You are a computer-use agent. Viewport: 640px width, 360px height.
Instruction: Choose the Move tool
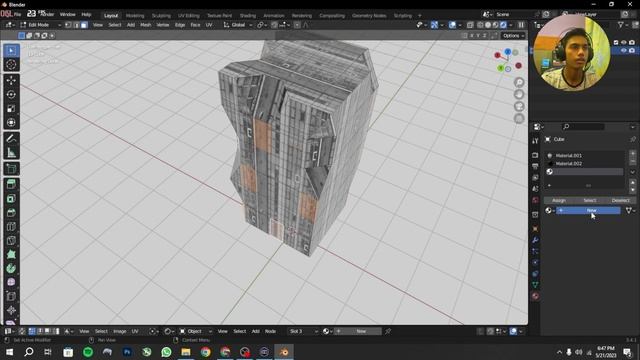11,80
